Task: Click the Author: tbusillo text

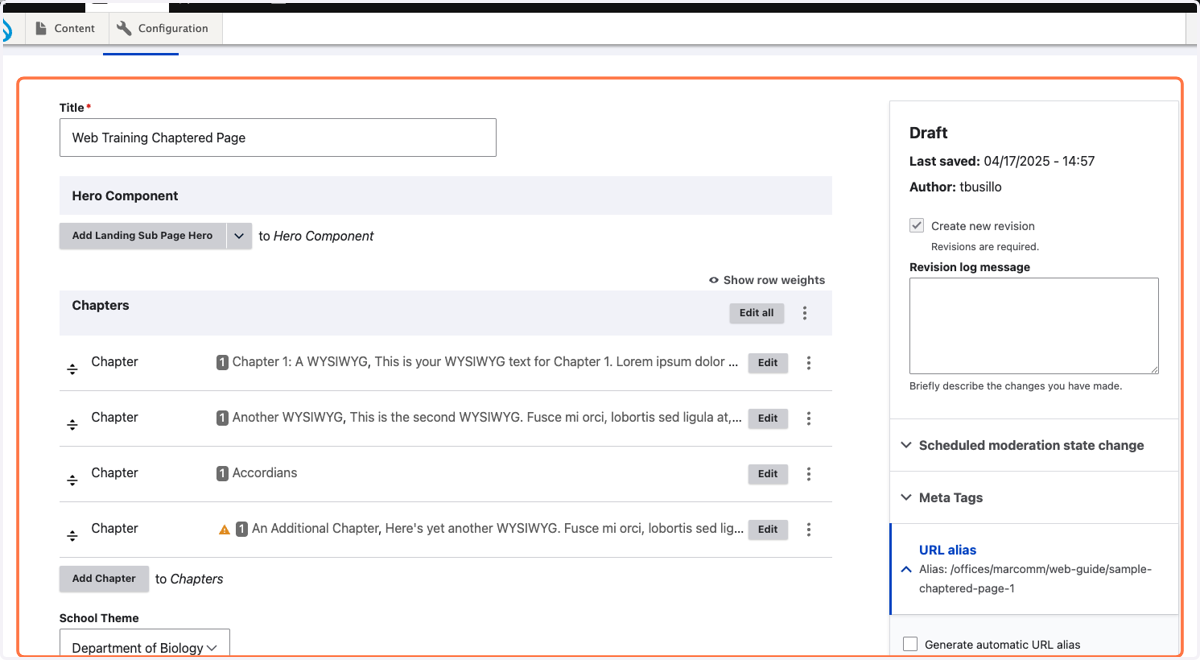Action: tap(955, 187)
